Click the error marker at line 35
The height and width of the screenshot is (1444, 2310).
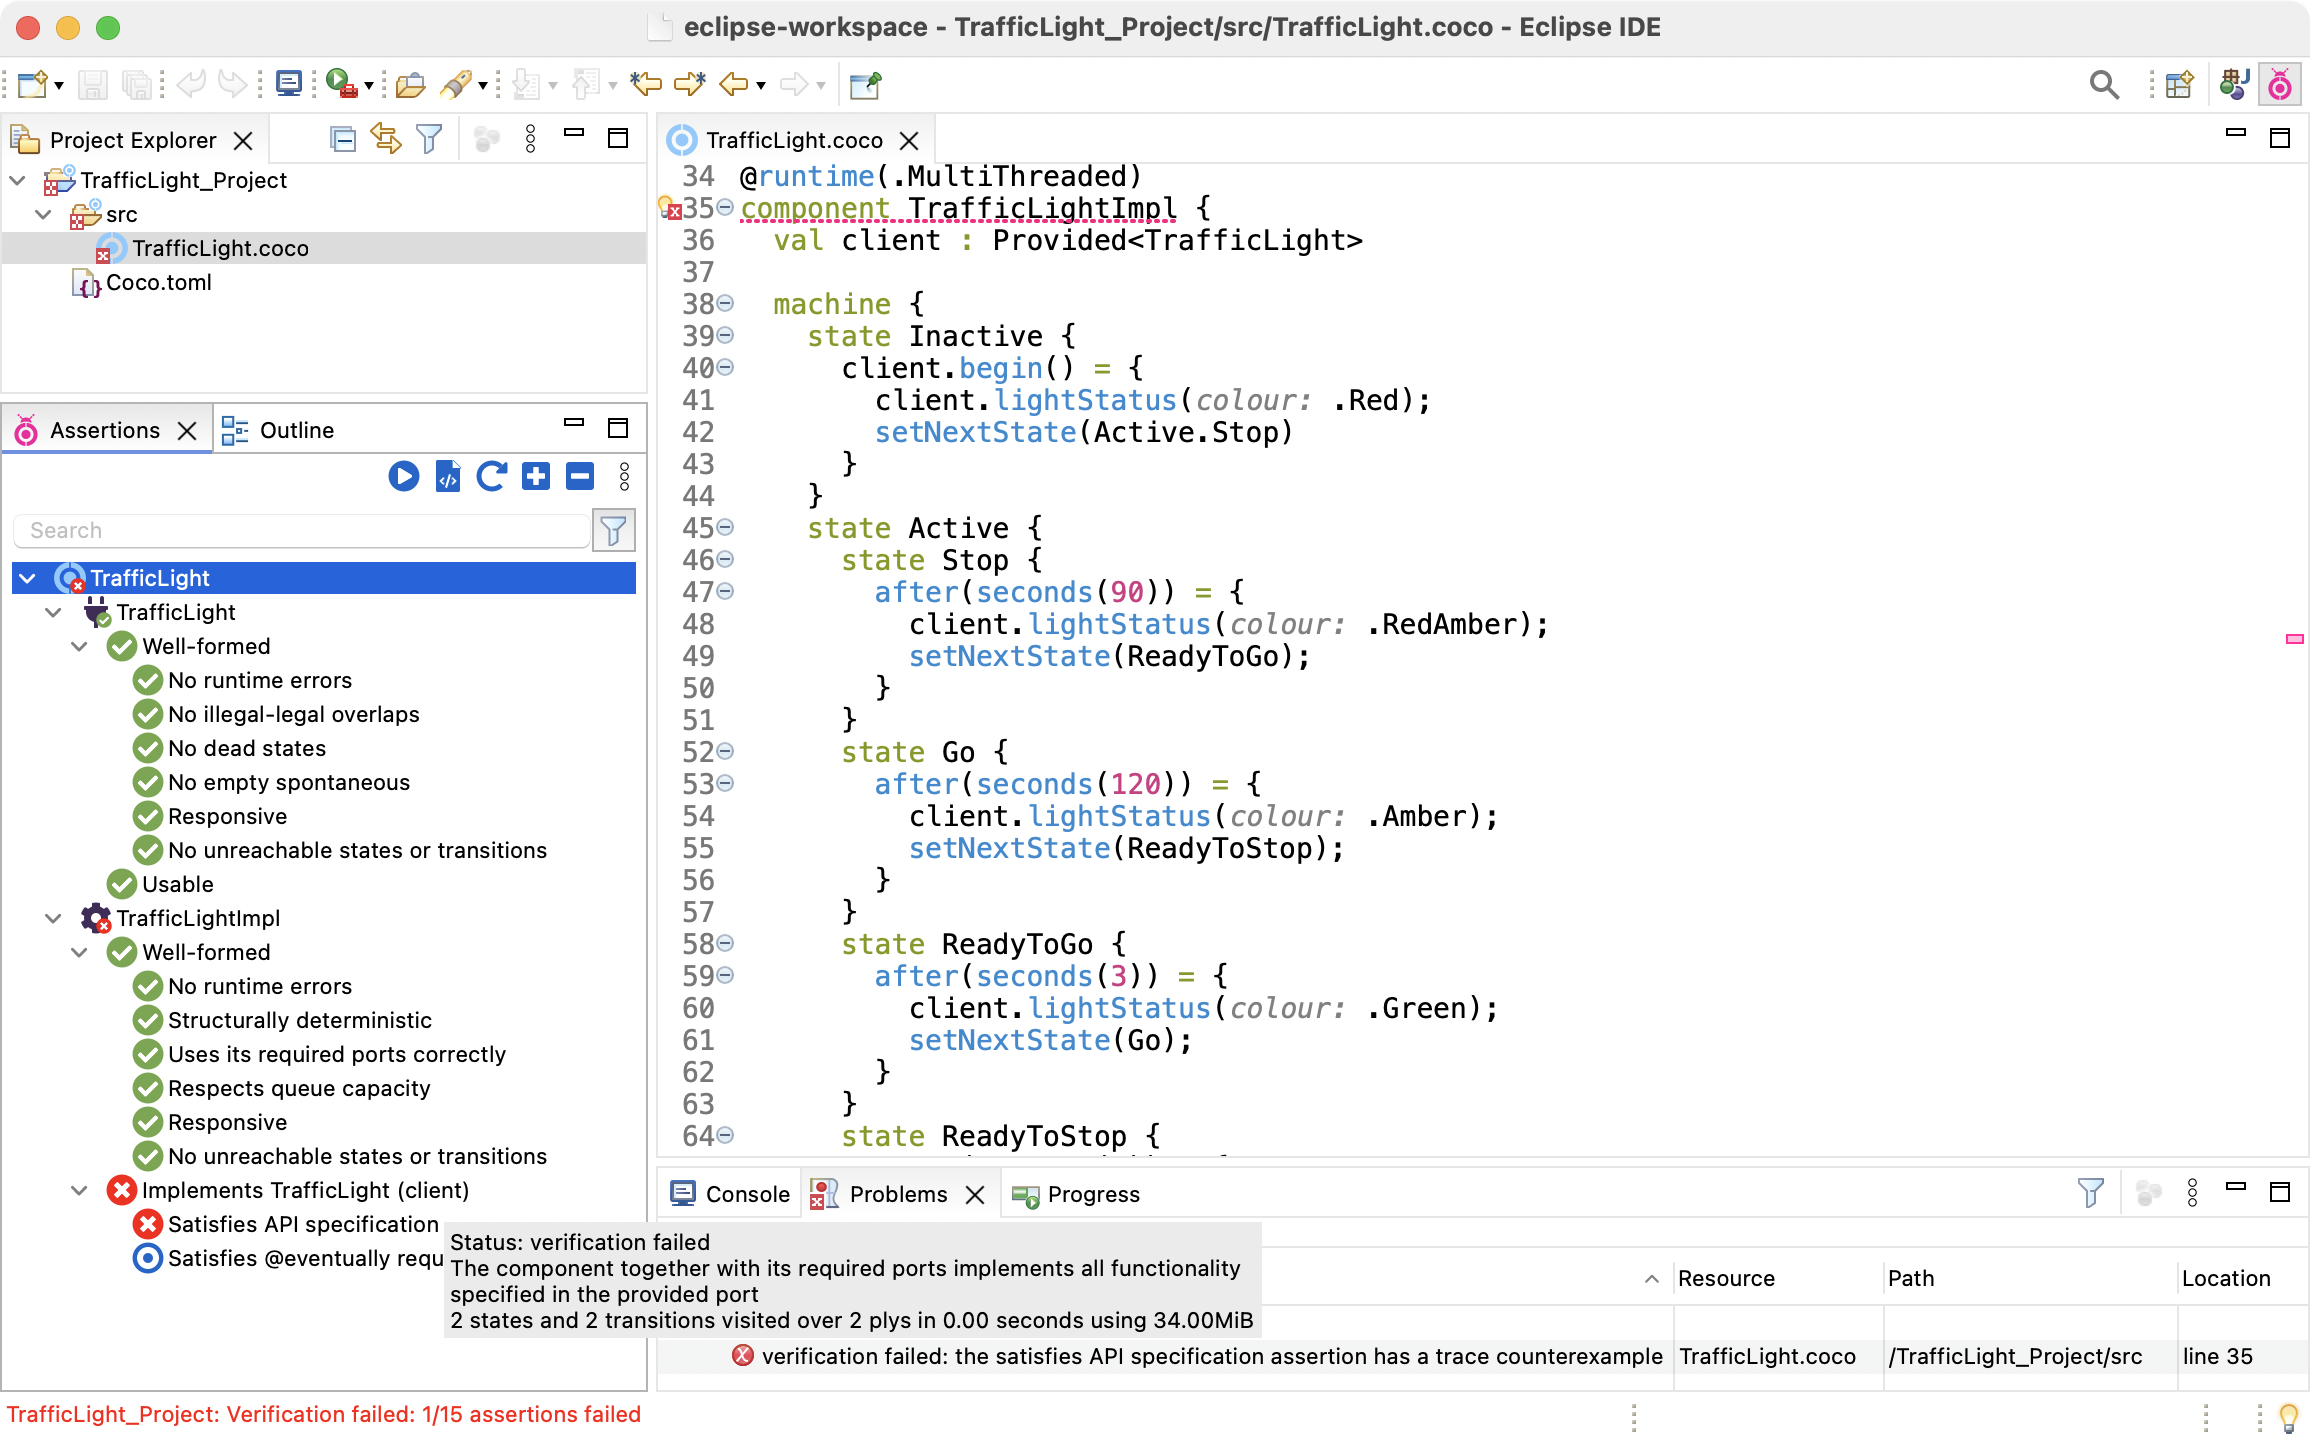[x=670, y=208]
